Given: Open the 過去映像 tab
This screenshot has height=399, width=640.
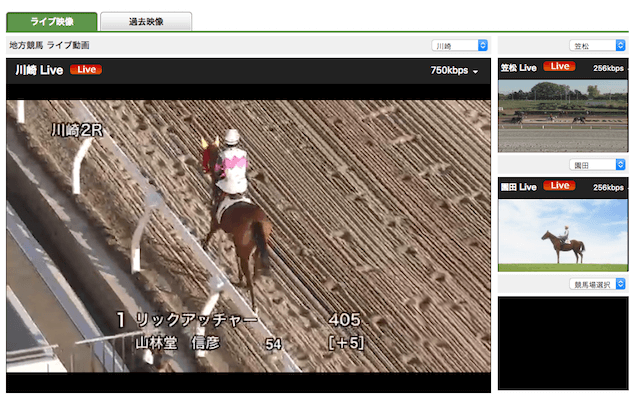Looking at the screenshot, I should (146, 22).
